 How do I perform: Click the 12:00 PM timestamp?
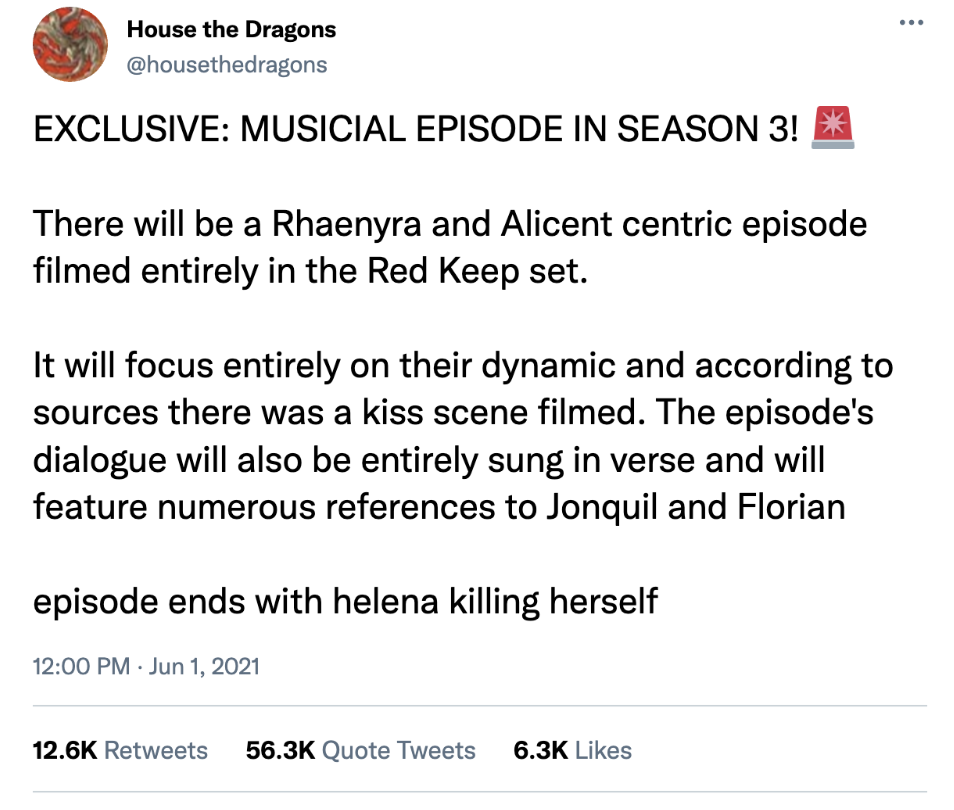[x=80, y=666]
